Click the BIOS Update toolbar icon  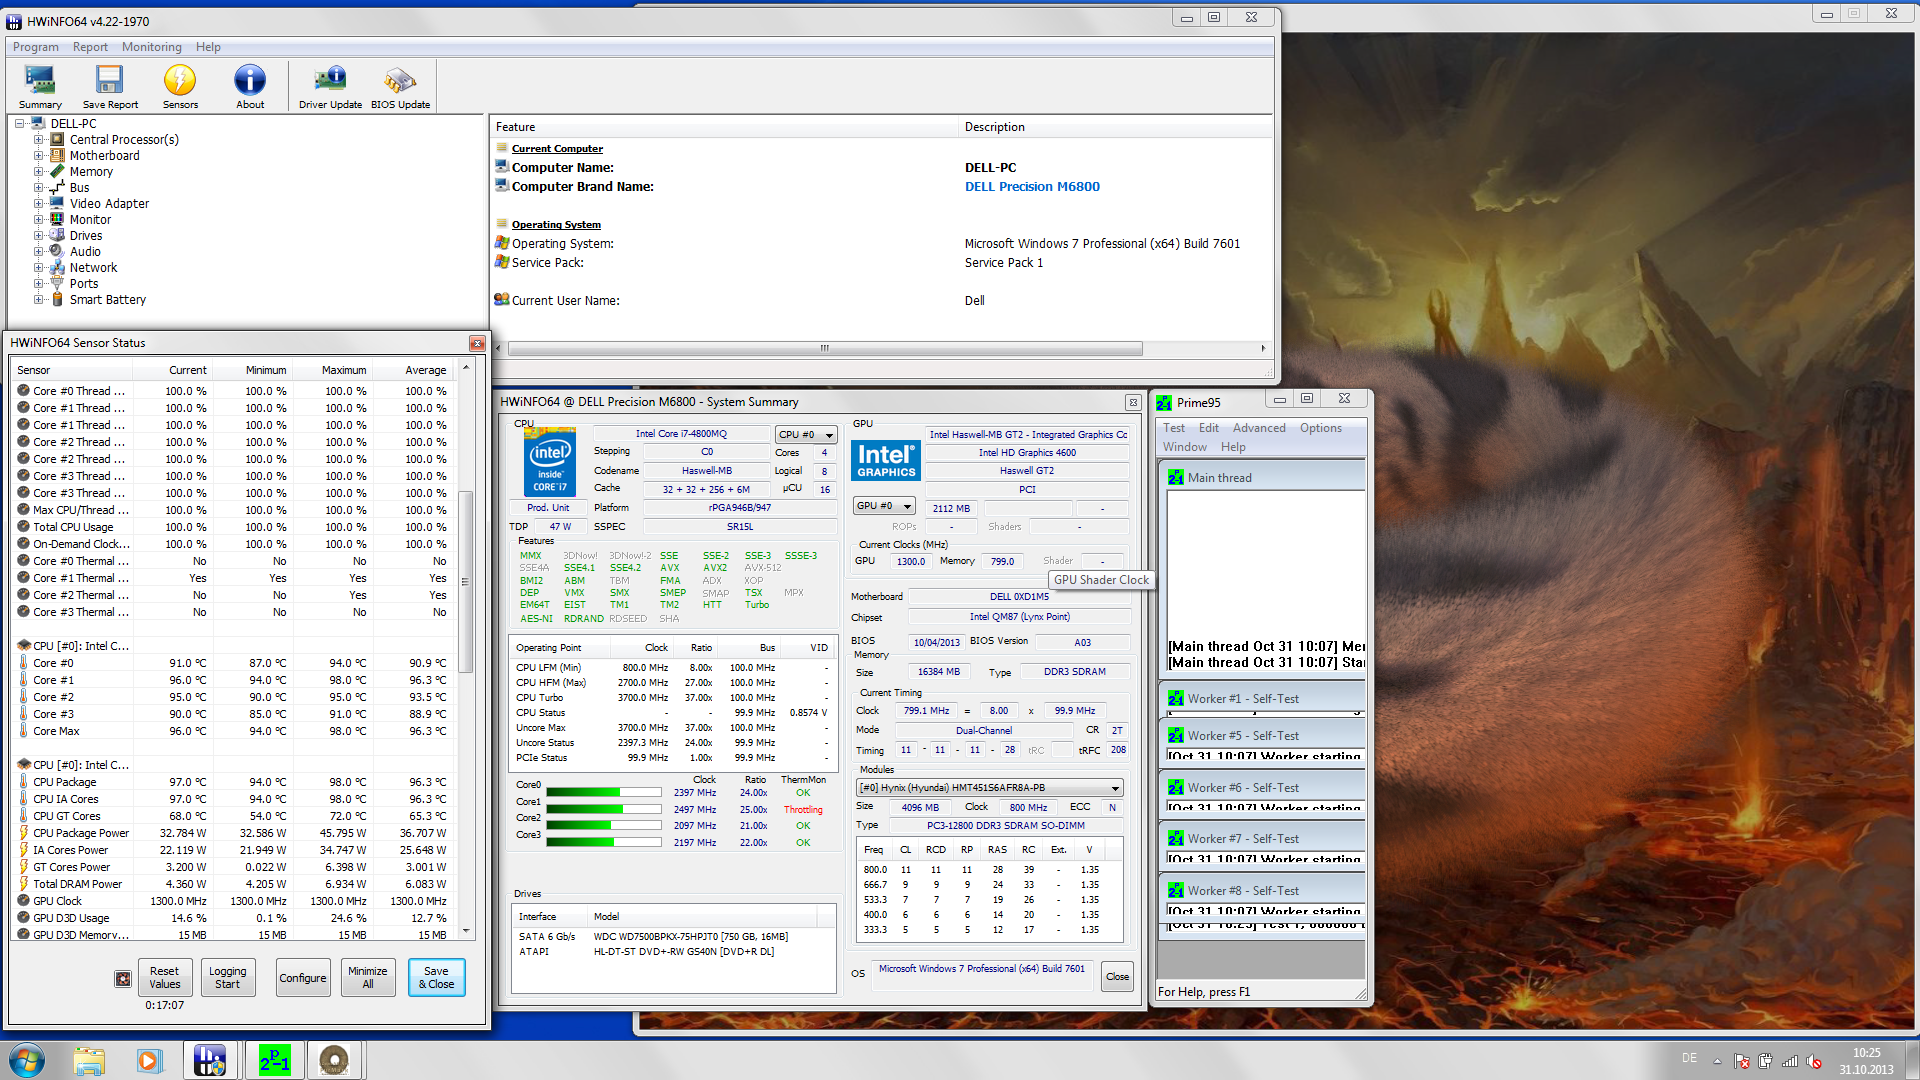[400, 86]
